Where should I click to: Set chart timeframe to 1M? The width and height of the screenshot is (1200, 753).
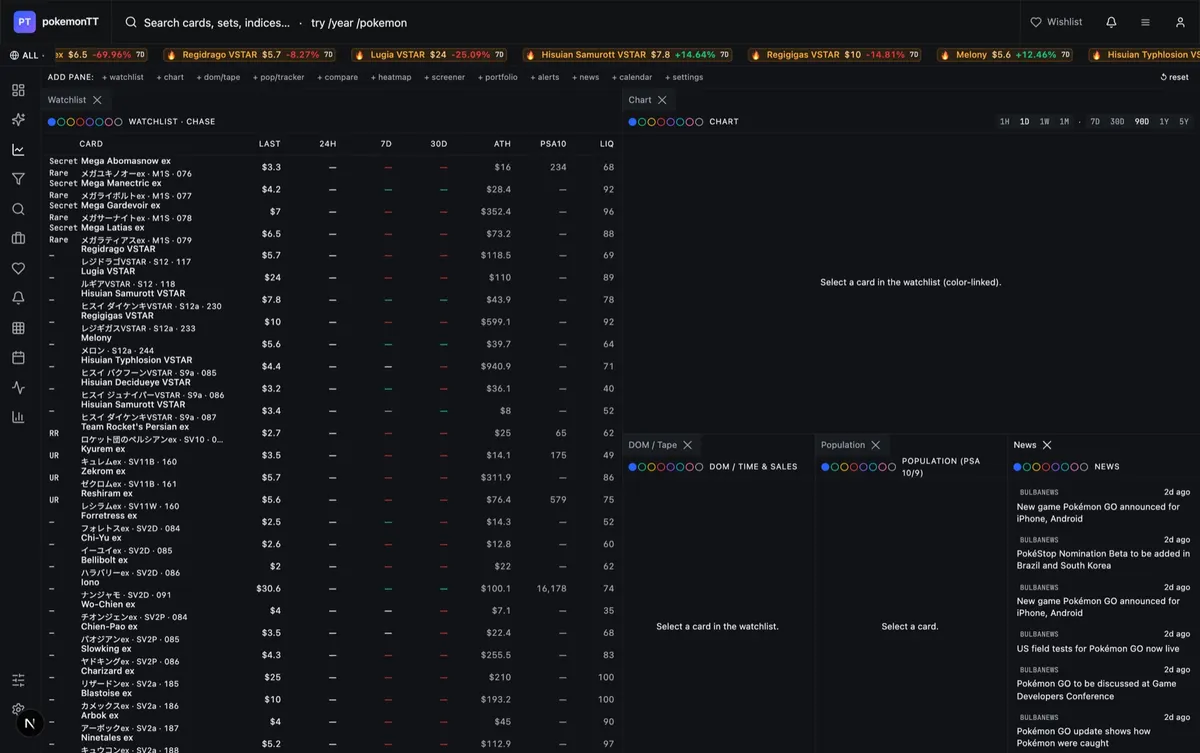pos(1064,122)
